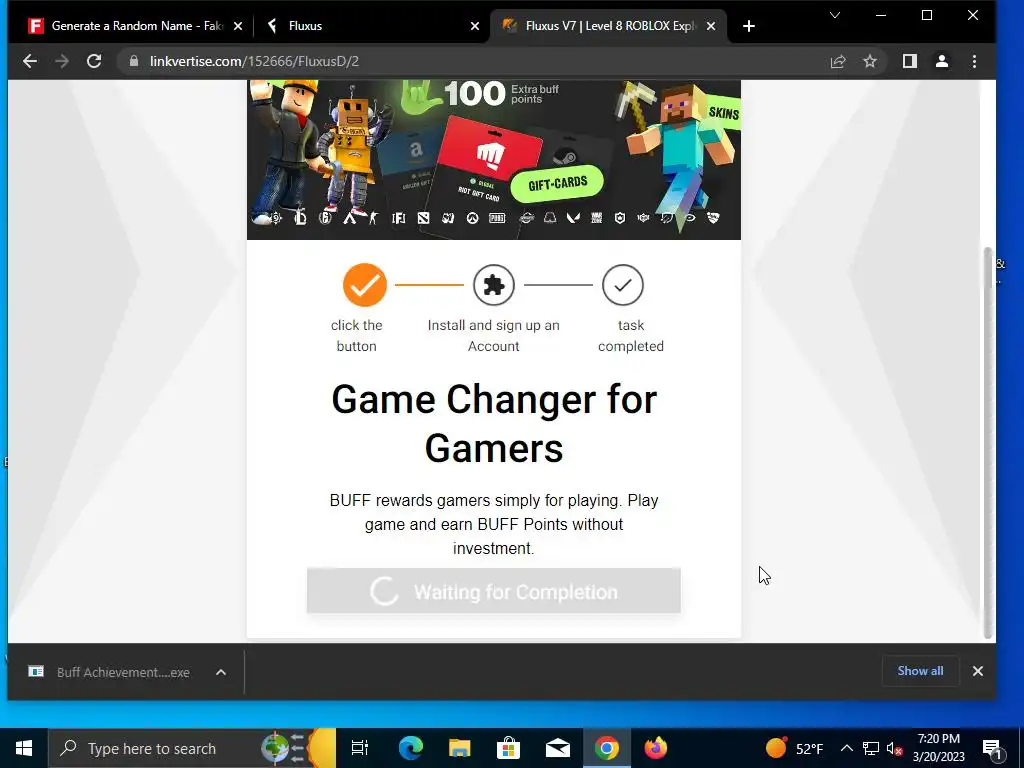Click the muted volume tray icon
The height and width of the screenshot is (768, 1024).
894,748
